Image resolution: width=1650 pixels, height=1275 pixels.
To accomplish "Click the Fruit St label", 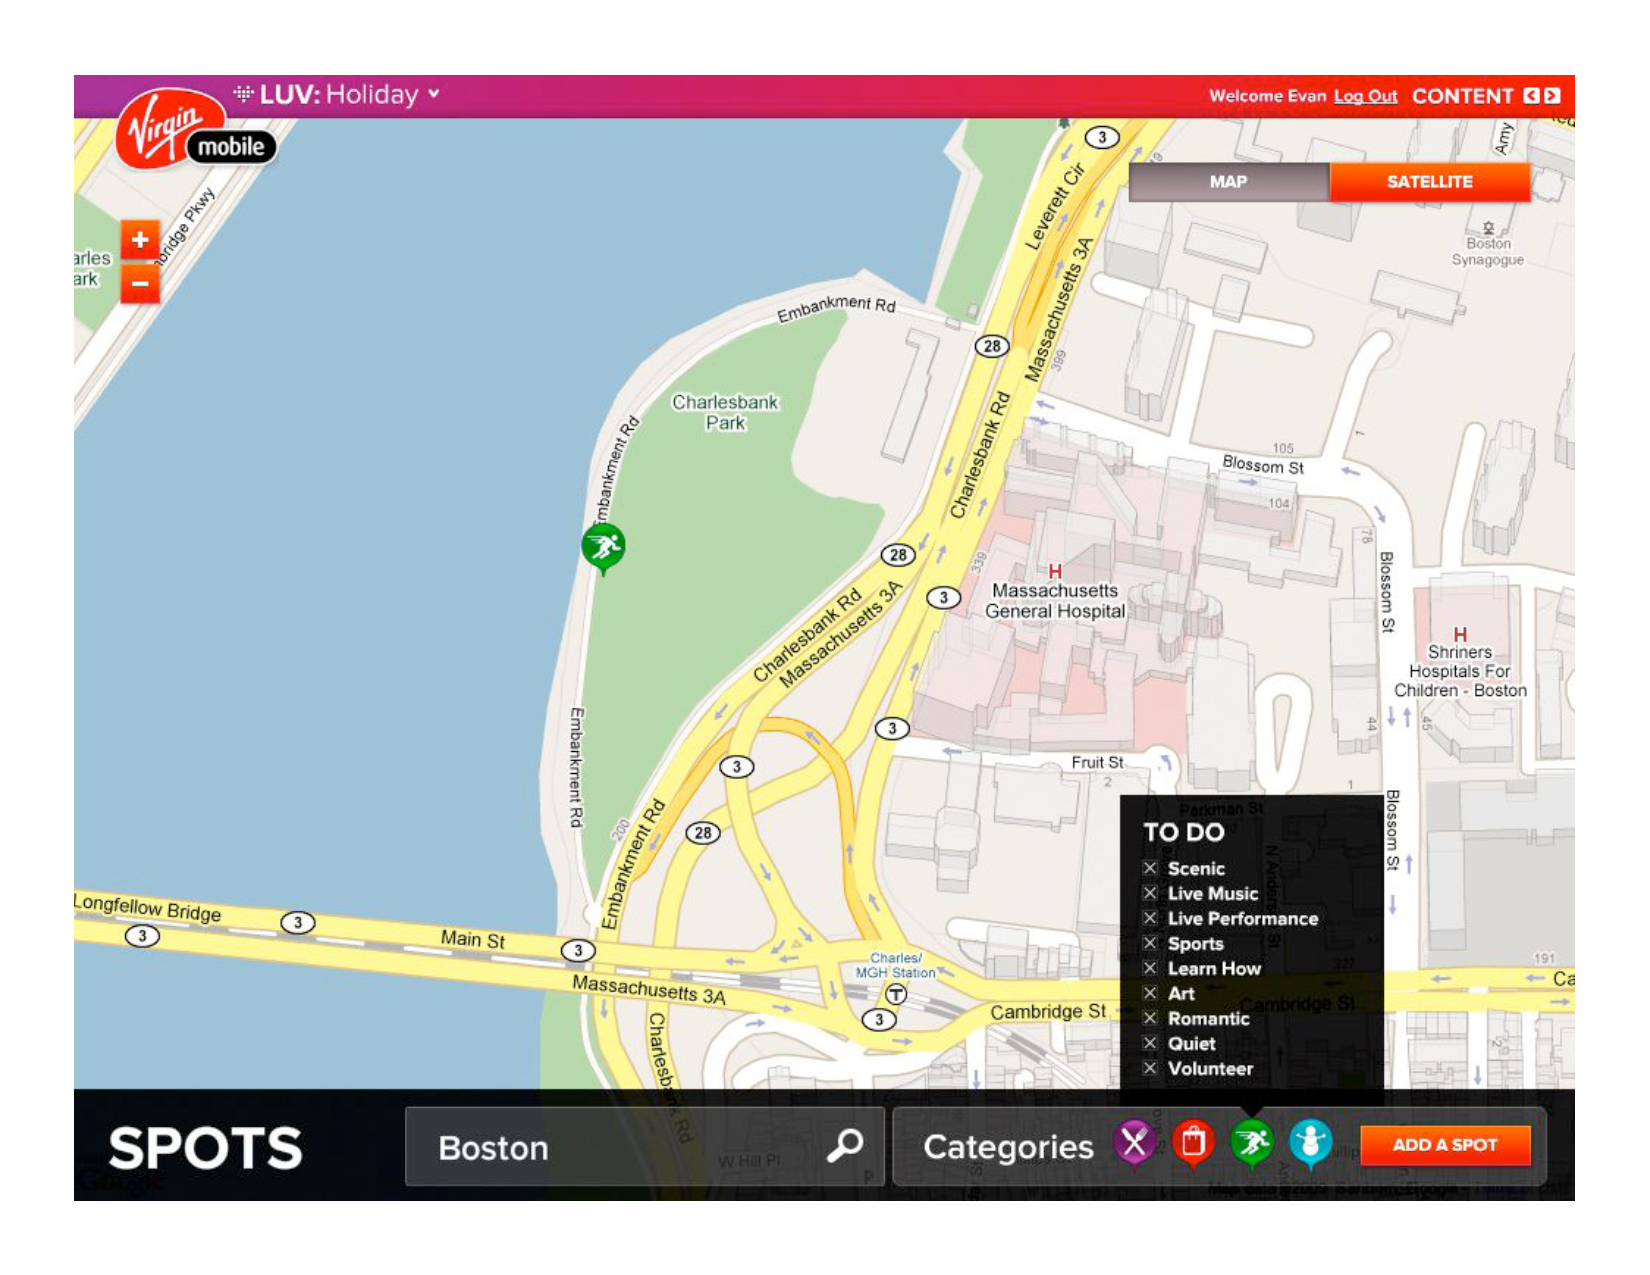I will [1097, 762].
